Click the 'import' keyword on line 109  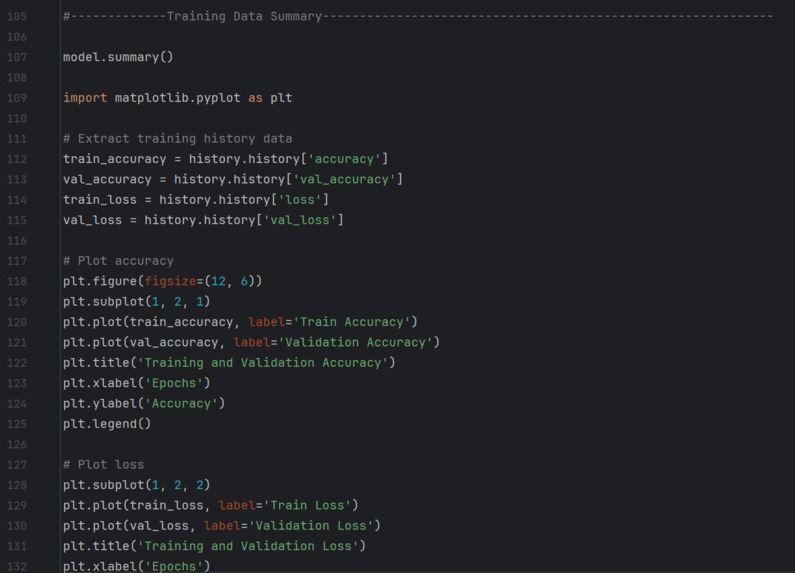pos(85,98)
